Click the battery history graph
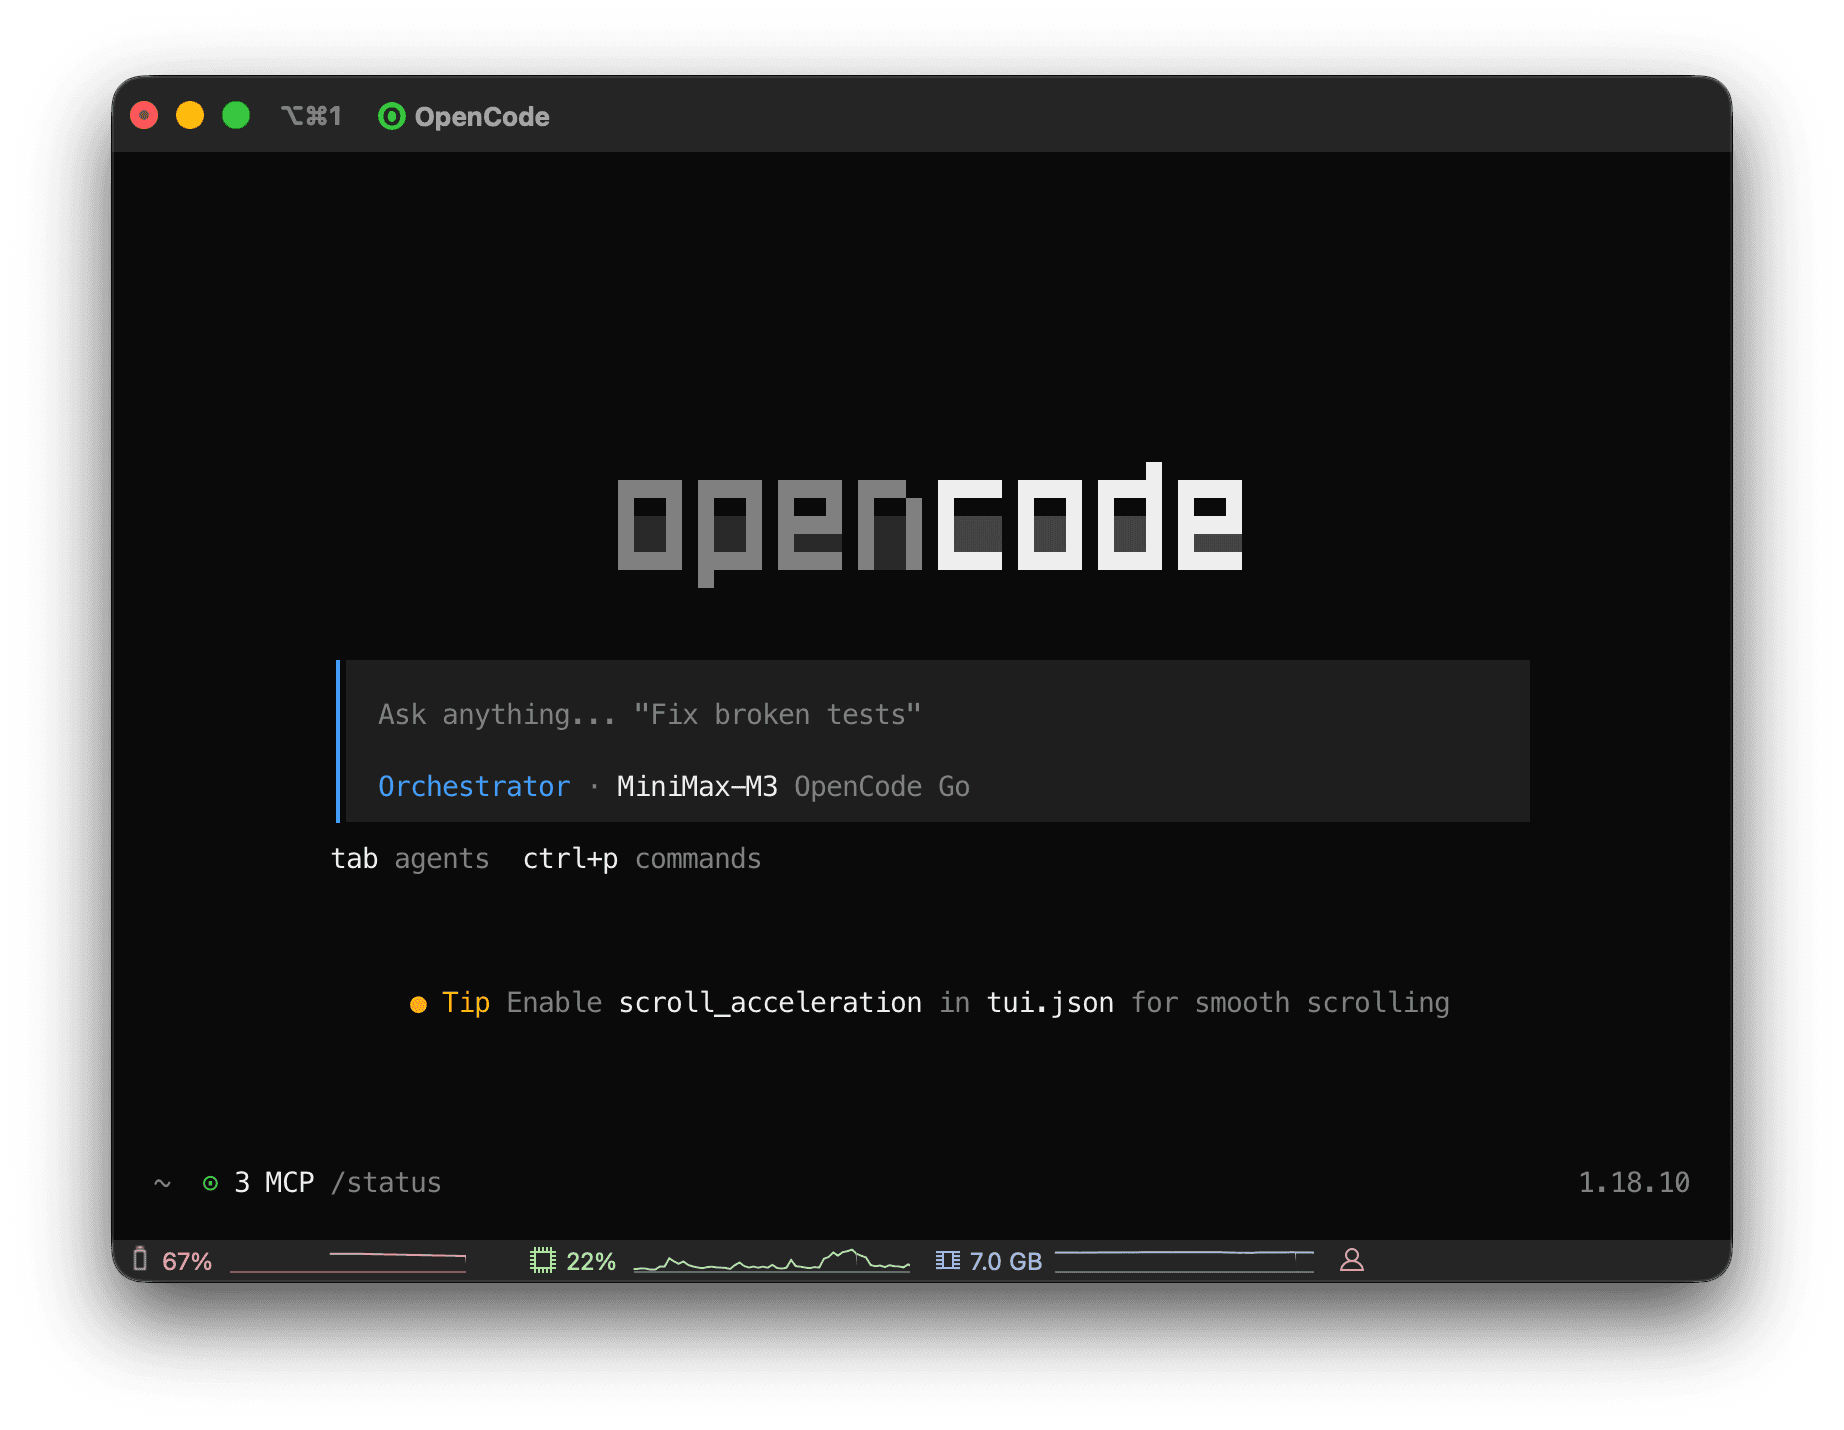1844x1430 pixels. [348, 1261]
